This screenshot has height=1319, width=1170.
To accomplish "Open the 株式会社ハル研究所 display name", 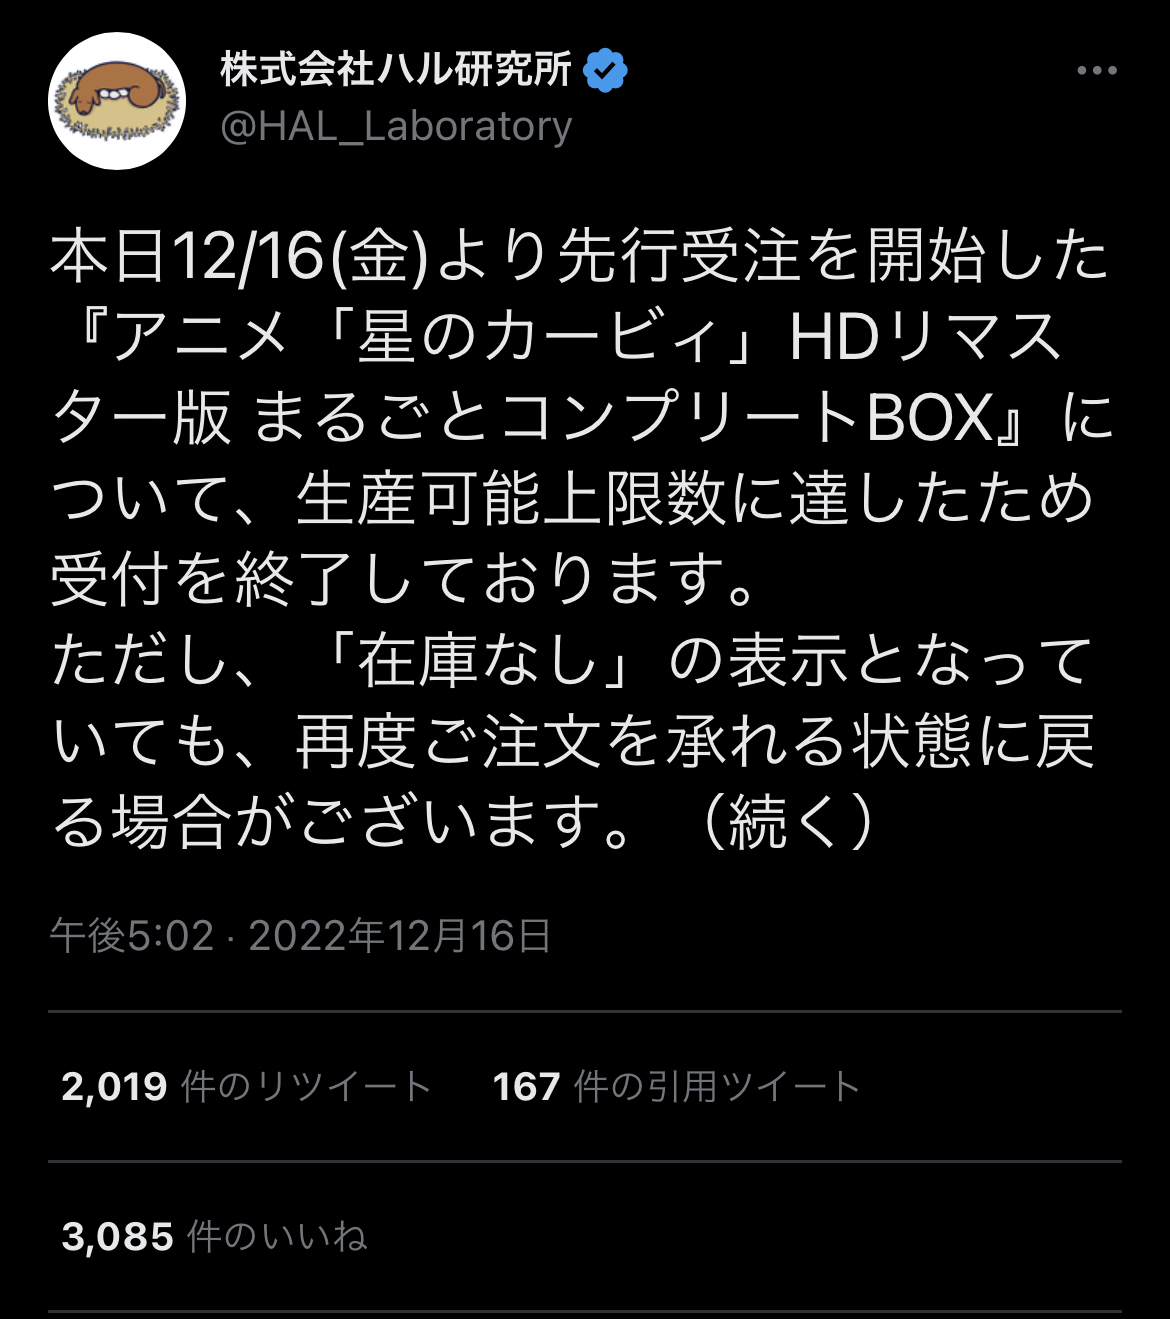I will pos(396,70).
